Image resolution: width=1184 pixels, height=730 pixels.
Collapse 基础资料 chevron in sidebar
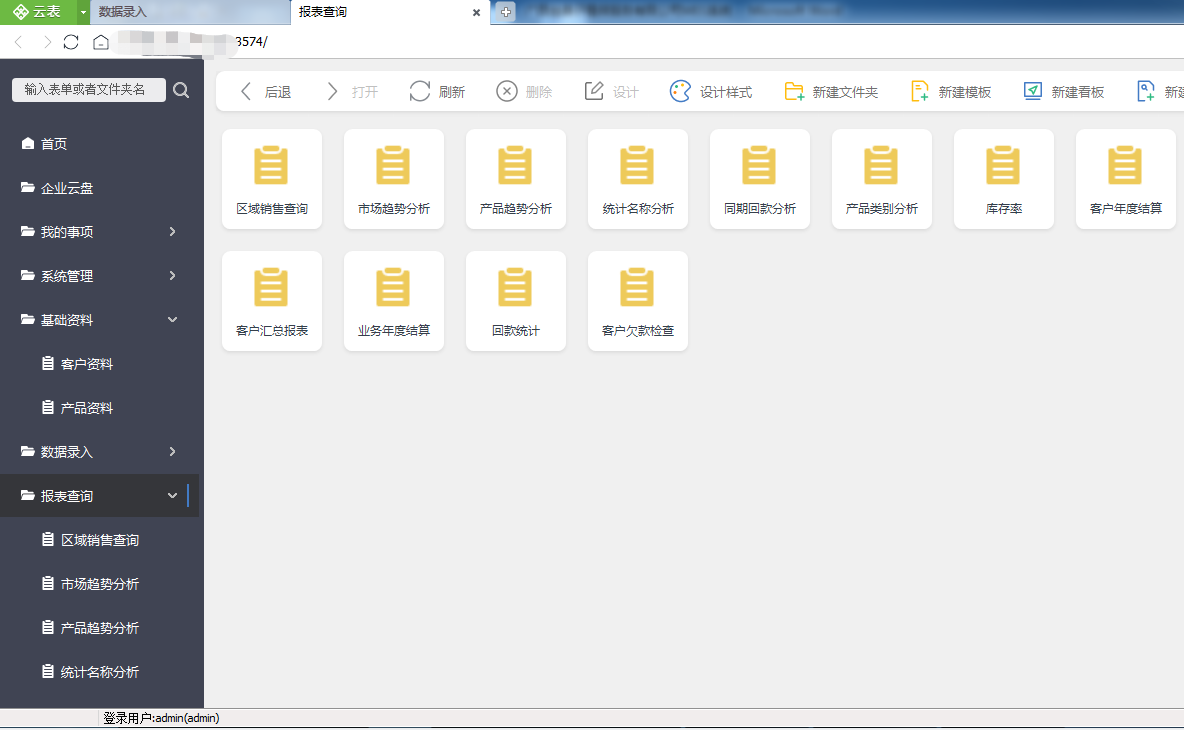(x=172, y=319)
